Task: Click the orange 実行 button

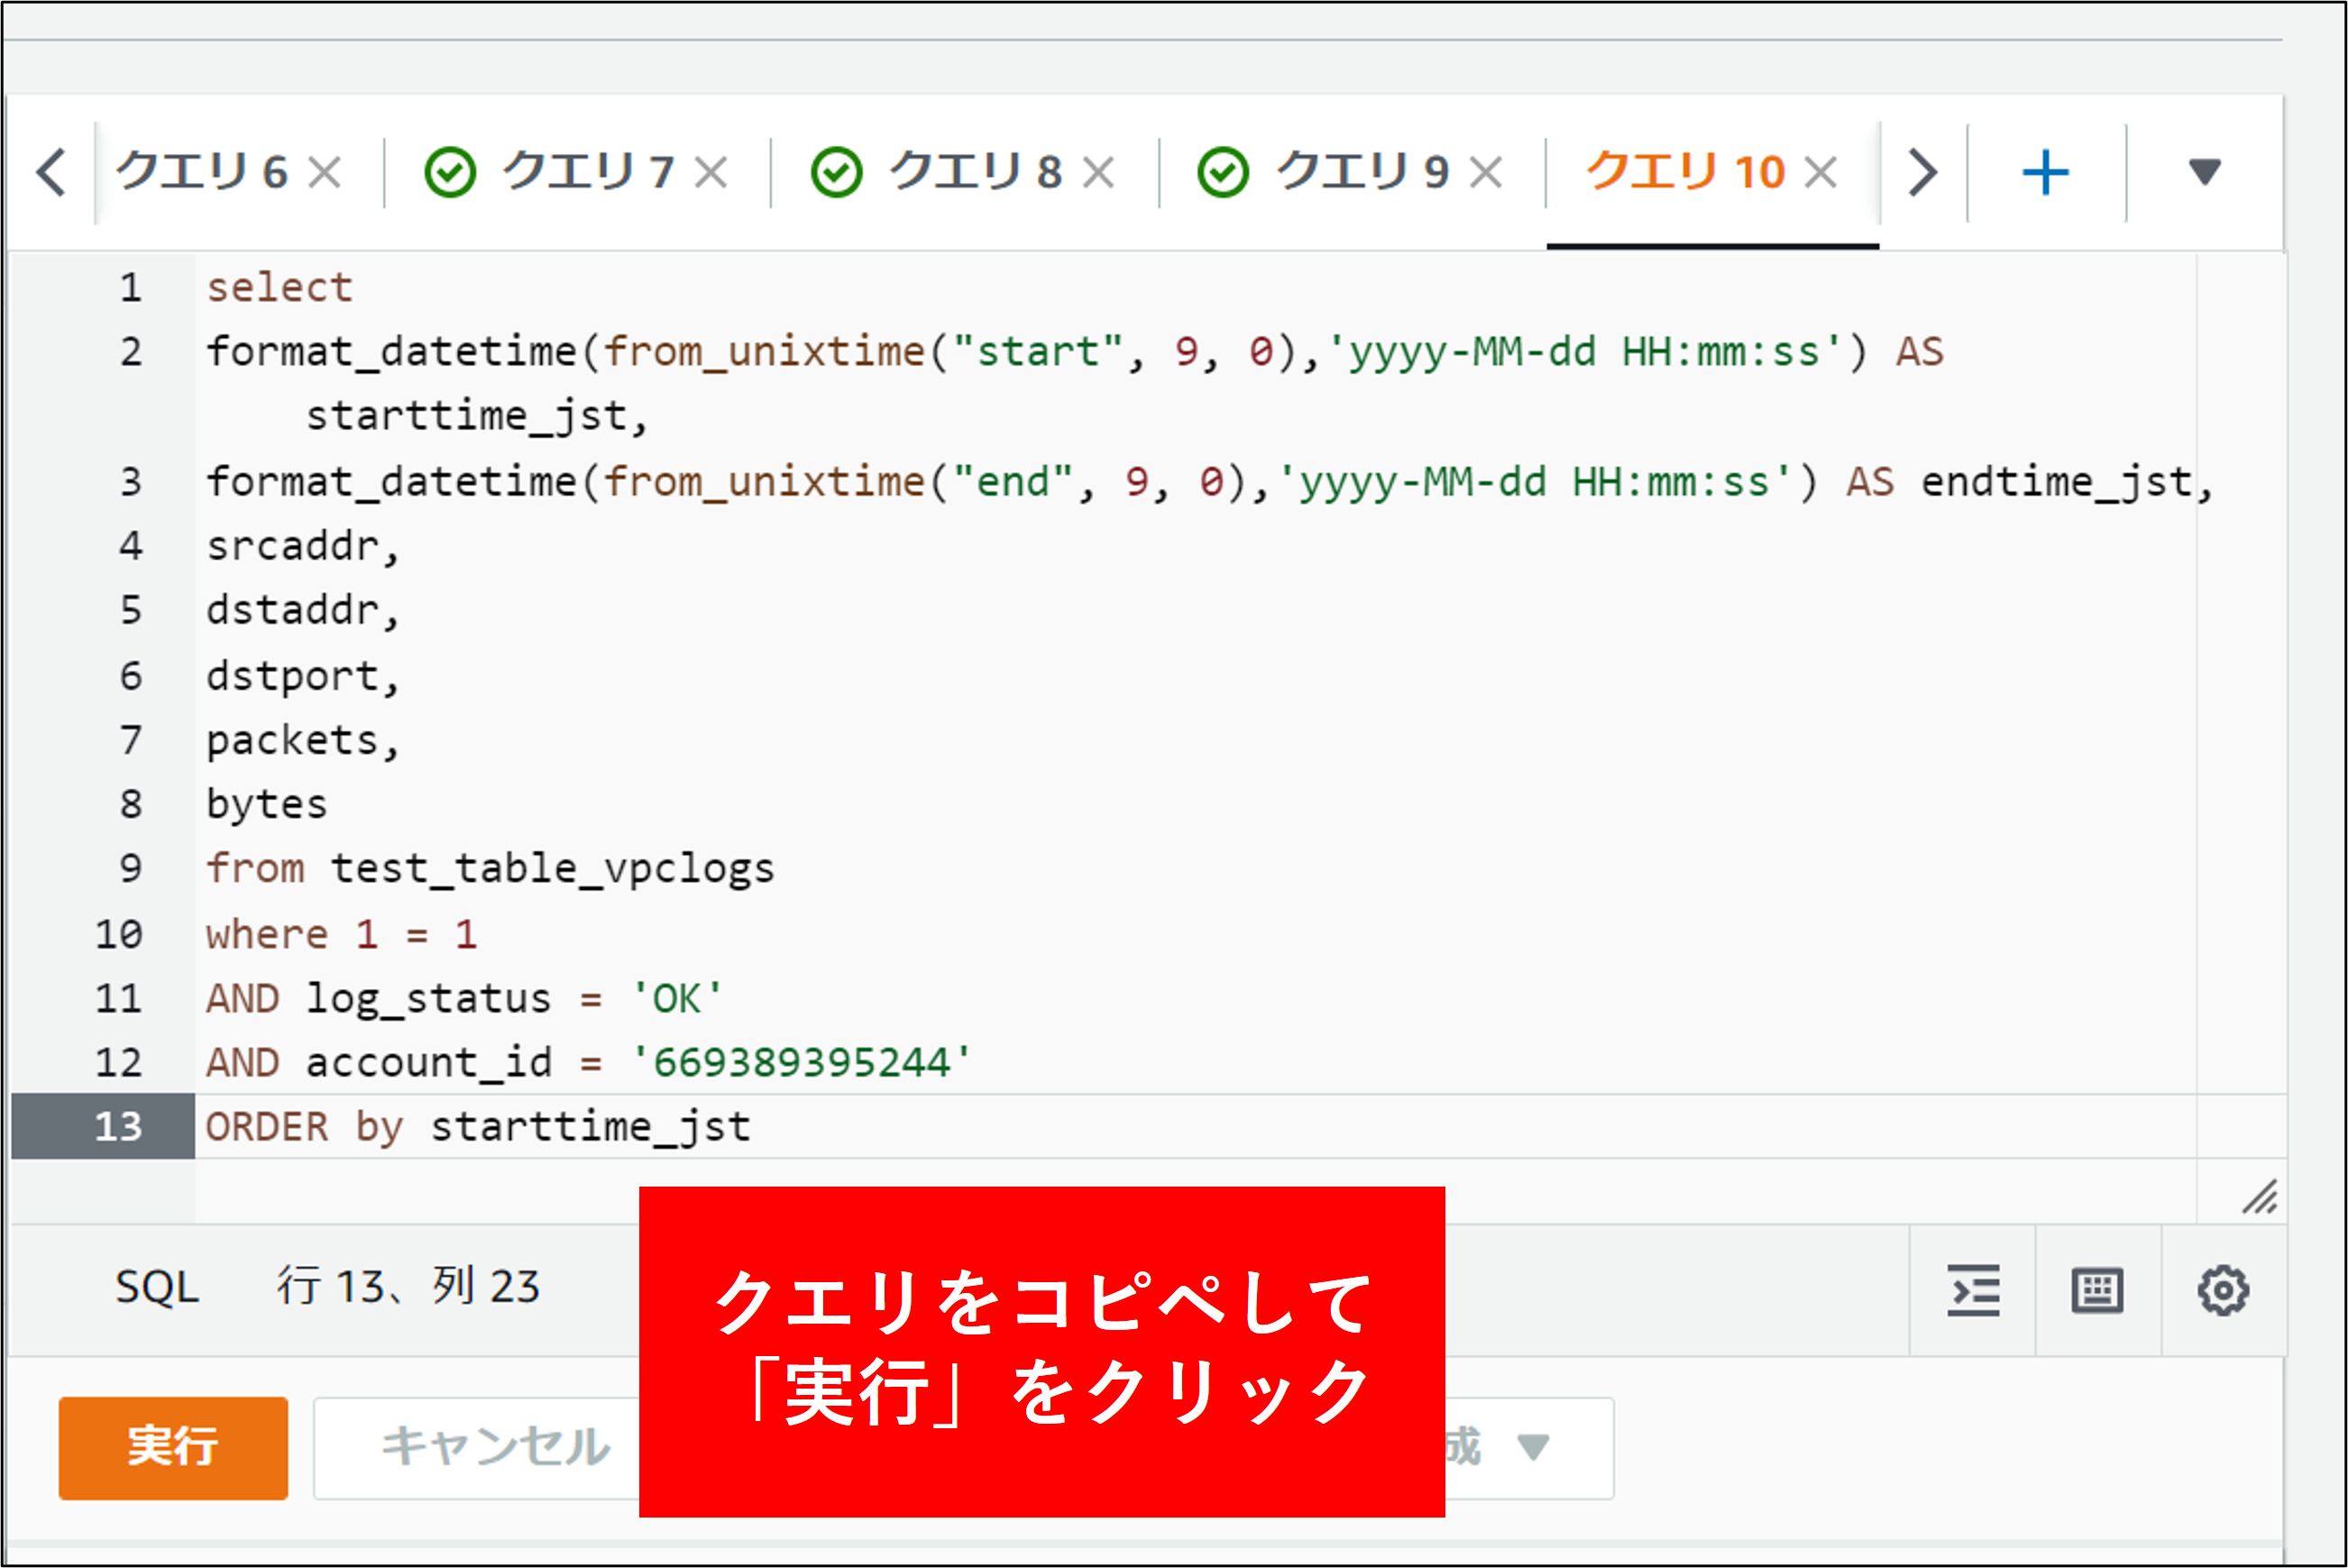Action: pyautogui.click(x=173, y=1447)
